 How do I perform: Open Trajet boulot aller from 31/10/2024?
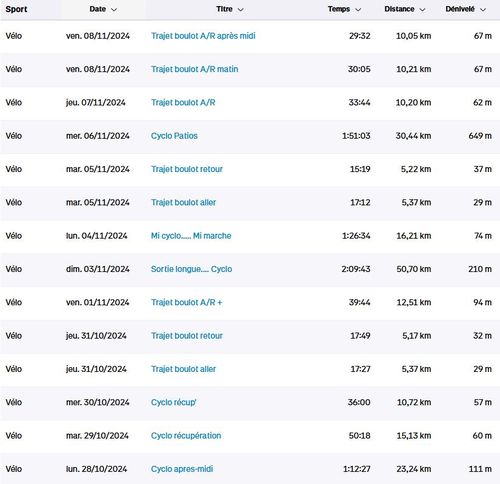pos(183,369)
